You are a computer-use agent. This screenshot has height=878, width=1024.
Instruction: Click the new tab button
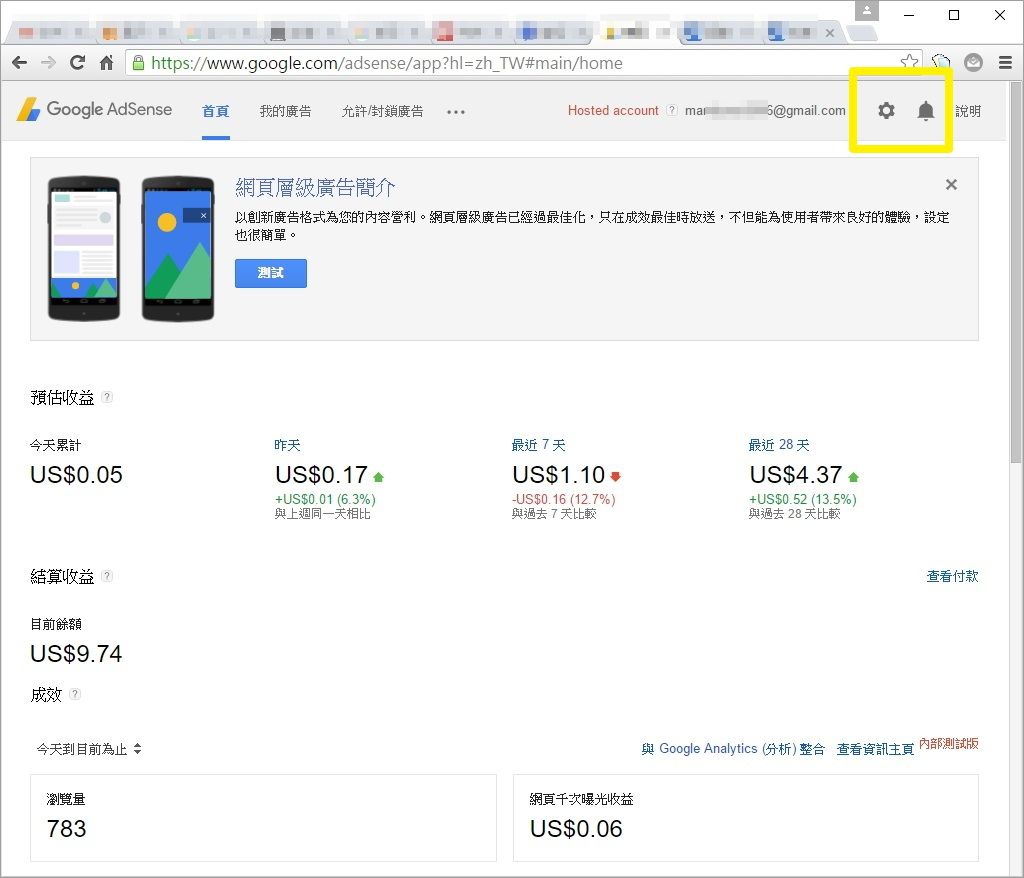point(861,33)
